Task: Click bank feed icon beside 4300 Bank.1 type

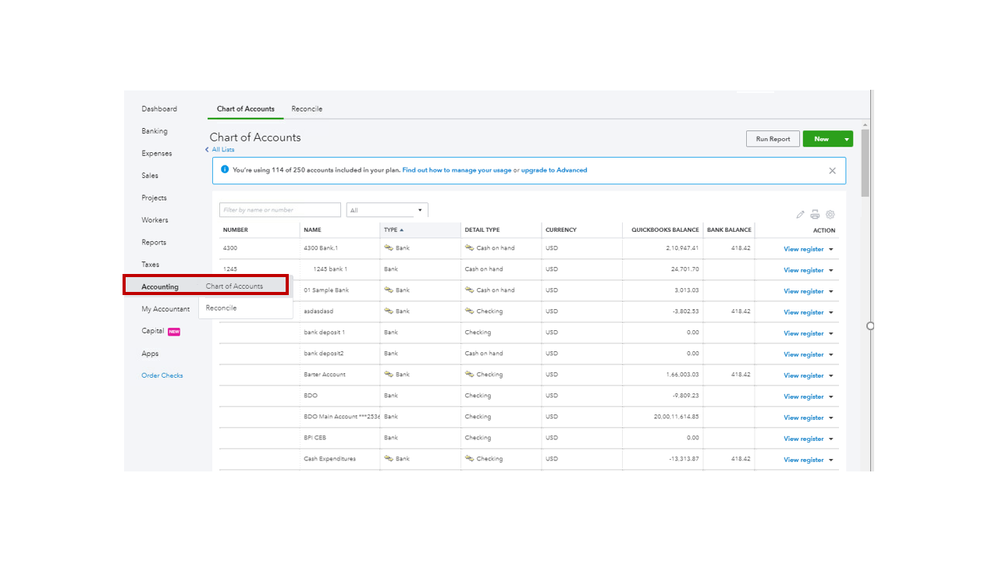Action: point(389,248)
